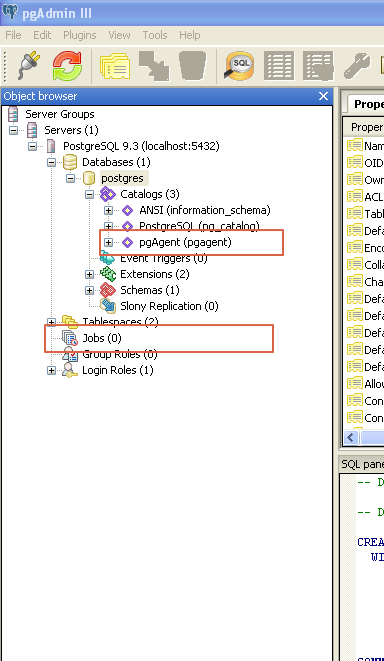This screenshot has width=384, height=661.
Task: Open the Tools menu
Action: click(x=155, y=35)
